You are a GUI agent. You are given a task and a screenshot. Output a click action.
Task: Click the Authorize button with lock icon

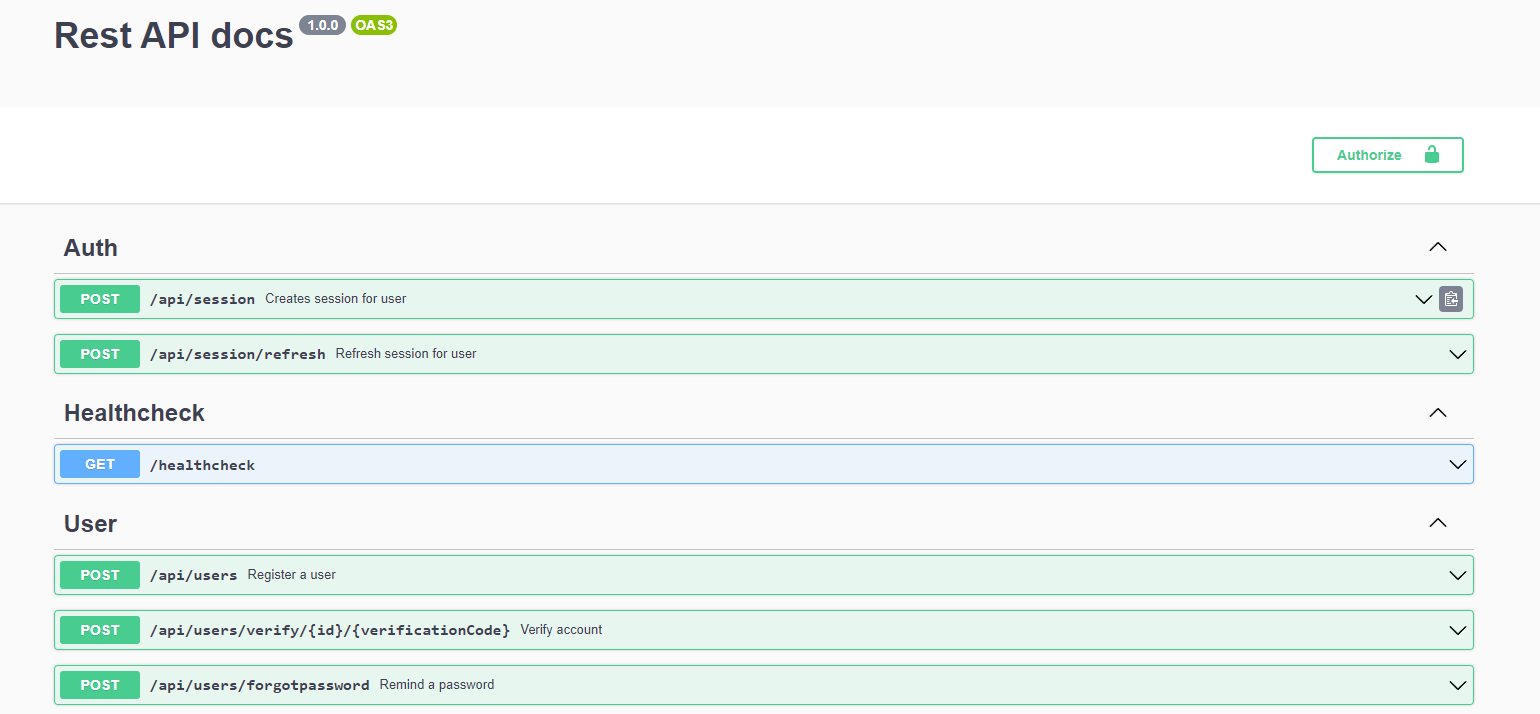[1387, 155]
